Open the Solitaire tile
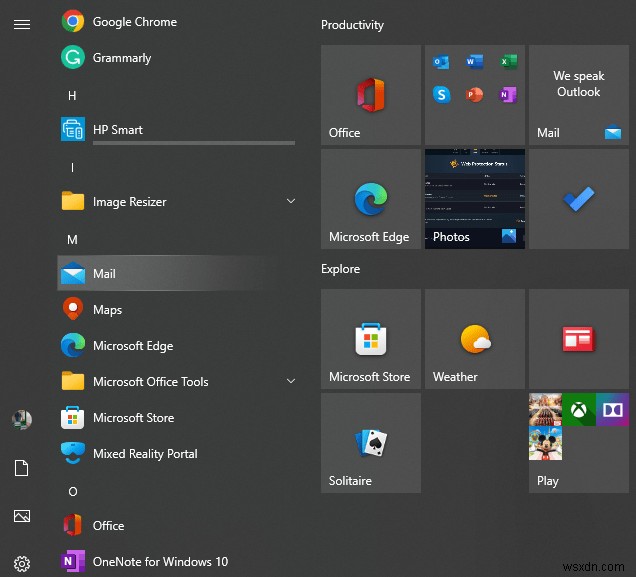 (371, 443)
